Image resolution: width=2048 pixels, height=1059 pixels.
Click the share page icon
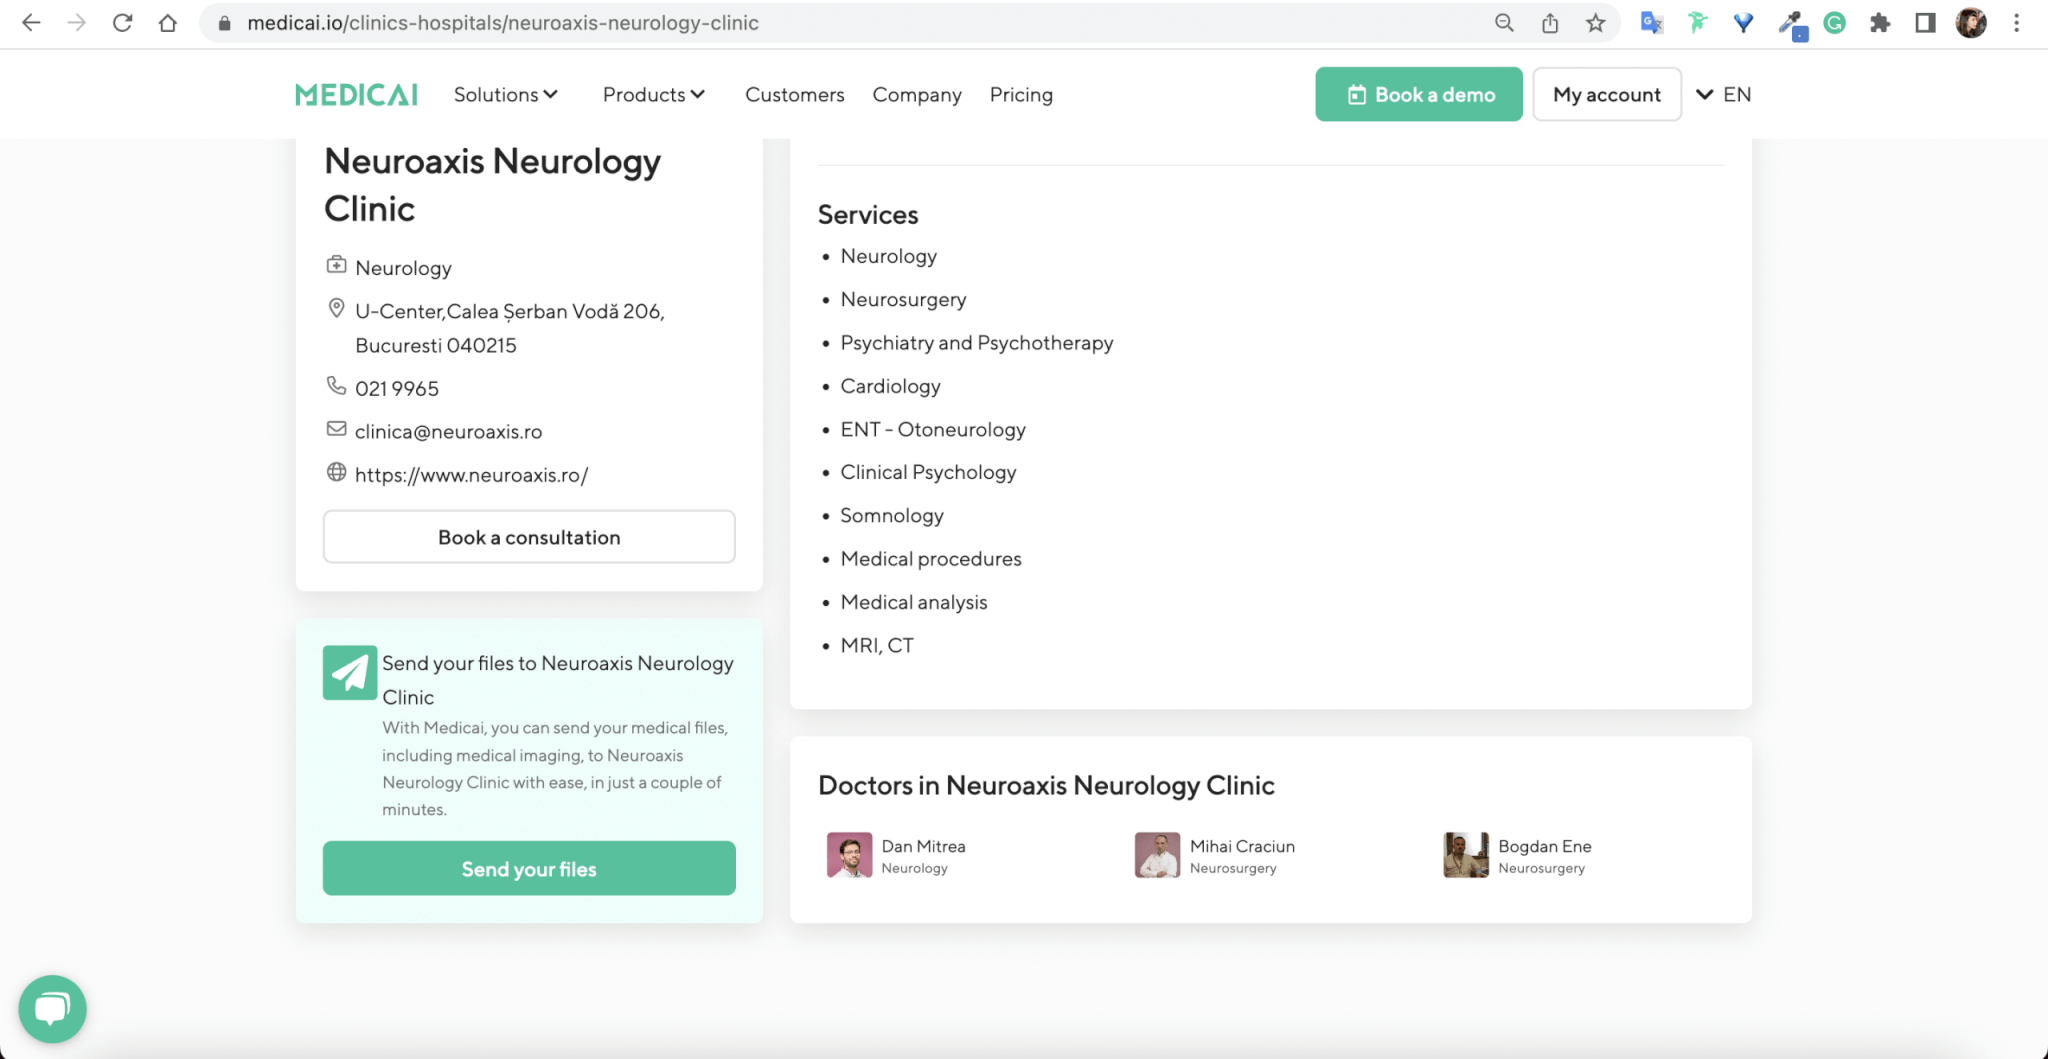point(1550,23)
